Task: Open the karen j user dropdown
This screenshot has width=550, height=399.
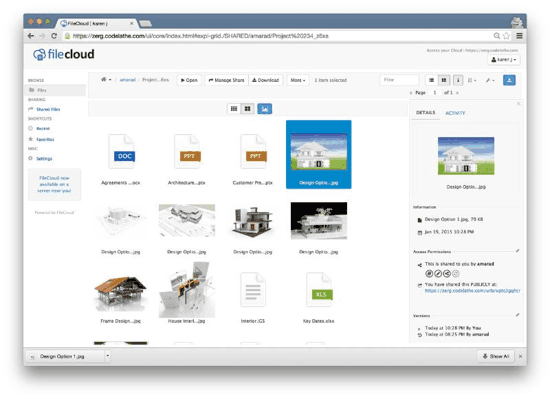Action: click(503, 60)
